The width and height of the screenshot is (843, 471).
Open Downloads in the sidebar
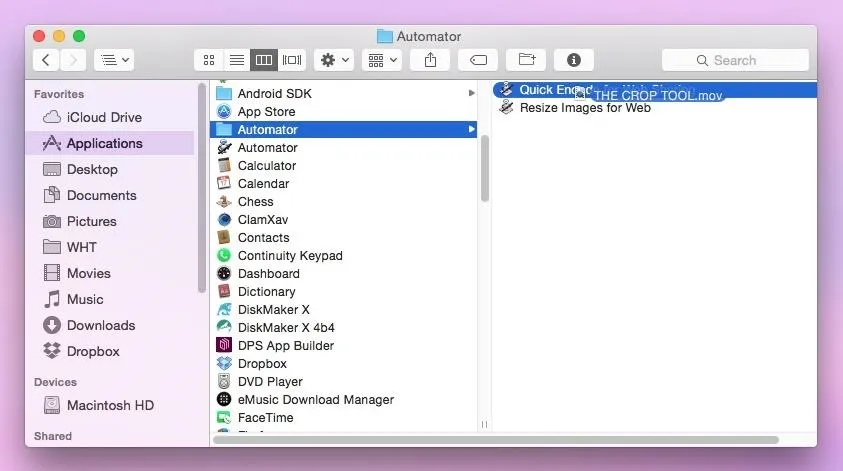click(x=110, y=325)
